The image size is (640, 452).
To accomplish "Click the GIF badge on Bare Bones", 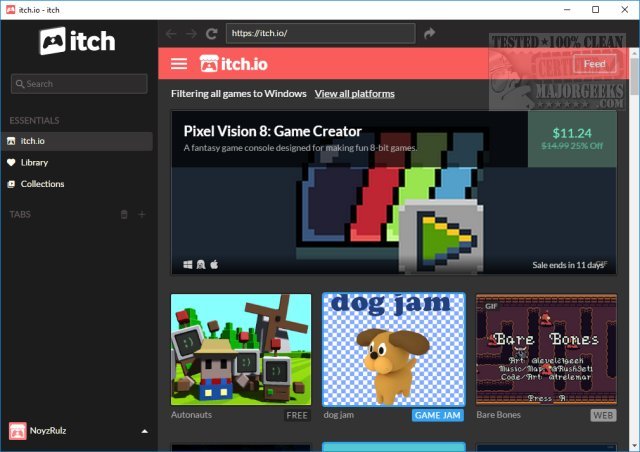I will 491,306.
